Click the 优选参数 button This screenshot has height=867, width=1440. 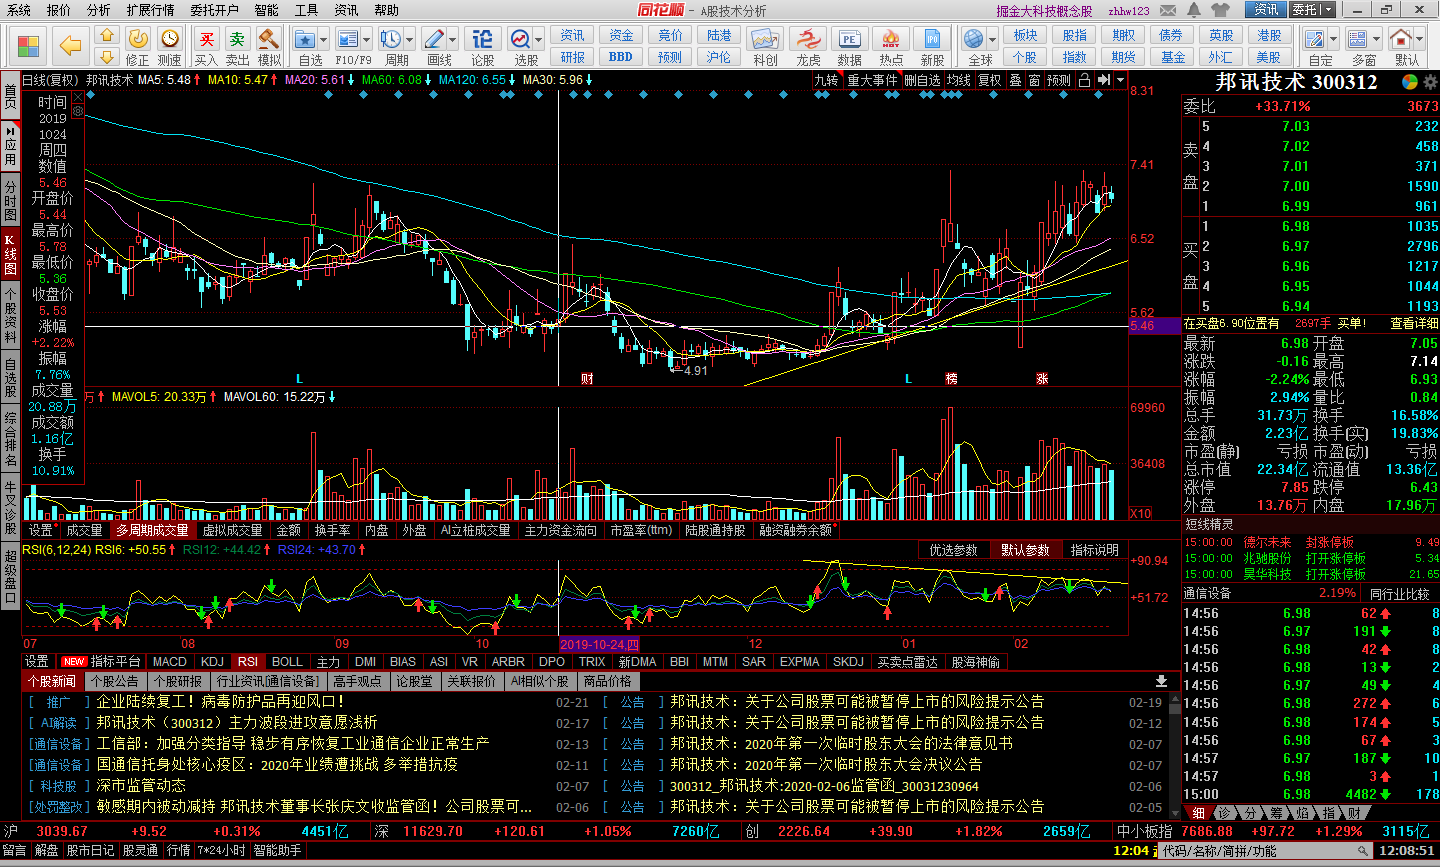[x=954, y=550]
